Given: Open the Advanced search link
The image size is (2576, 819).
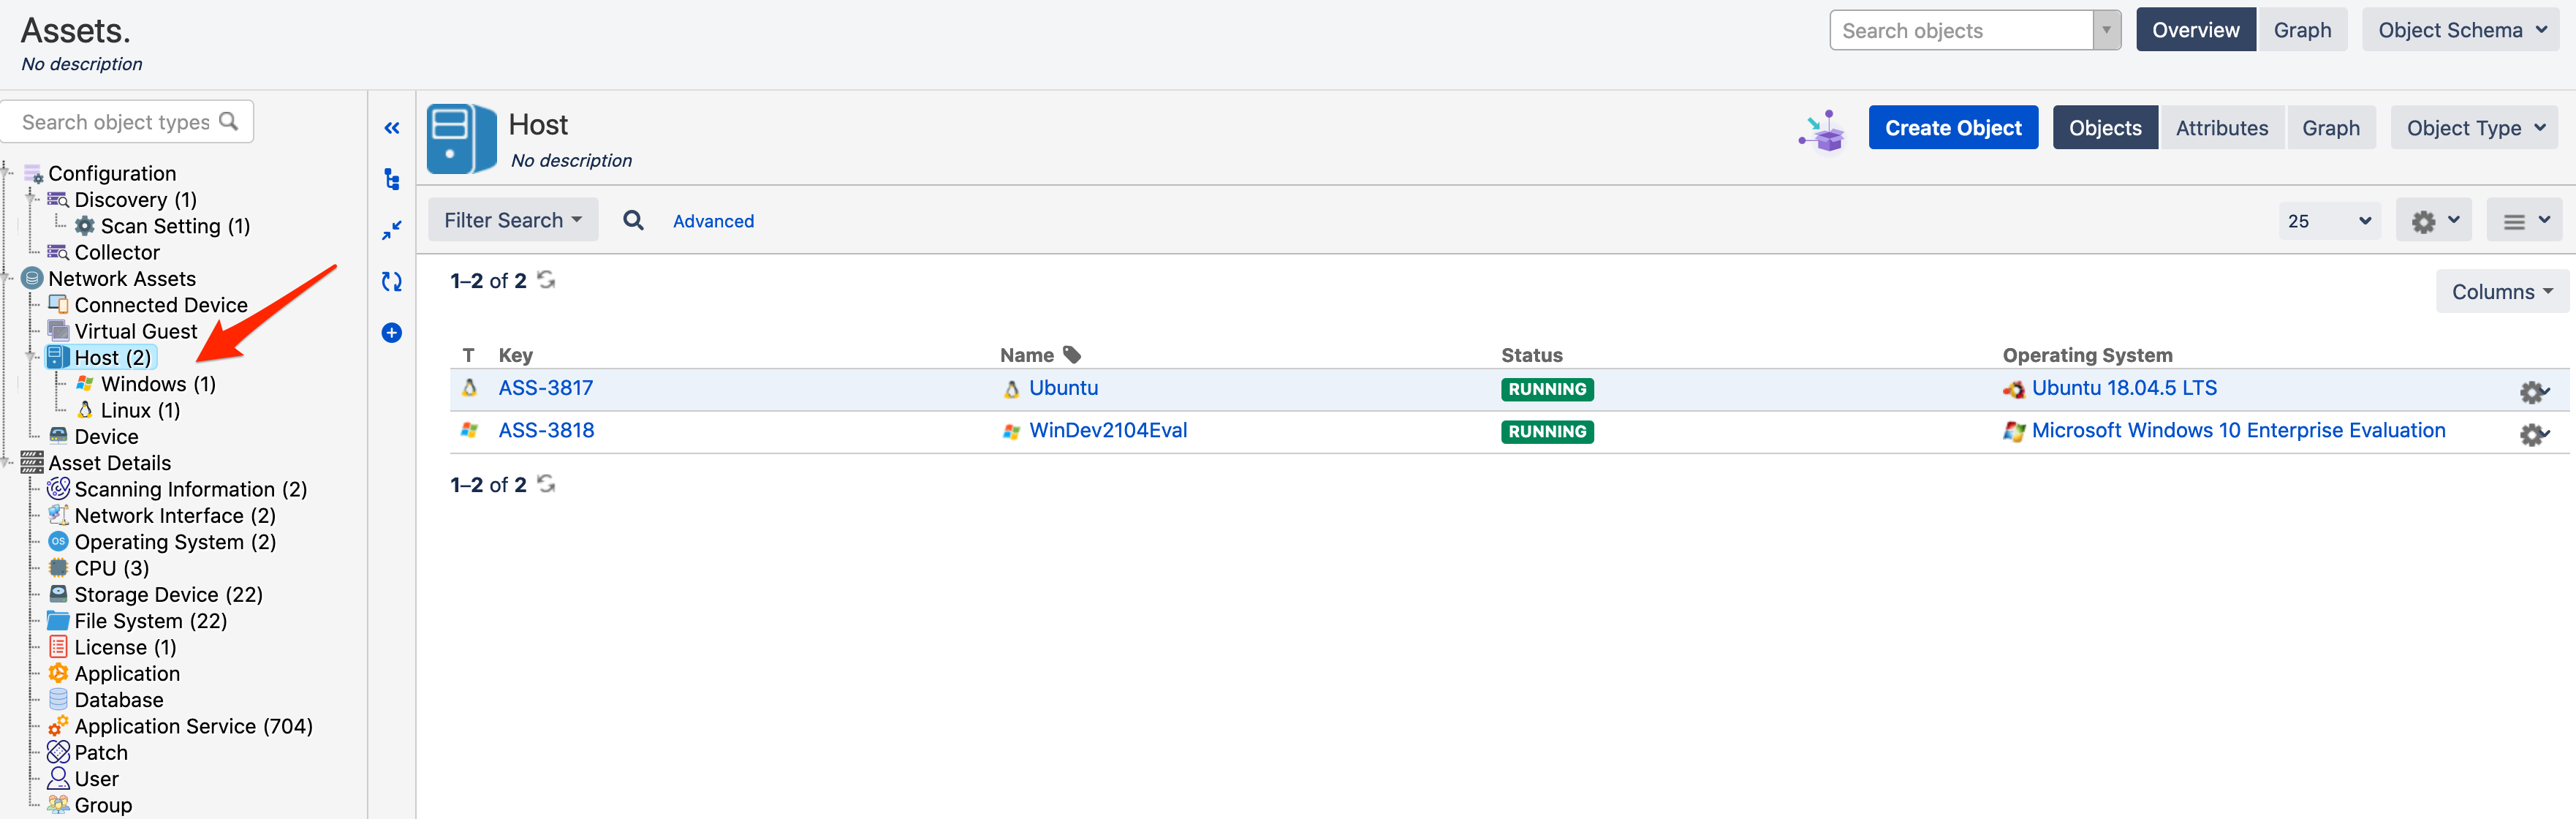Looking at the screenshot, I should 713,221.
